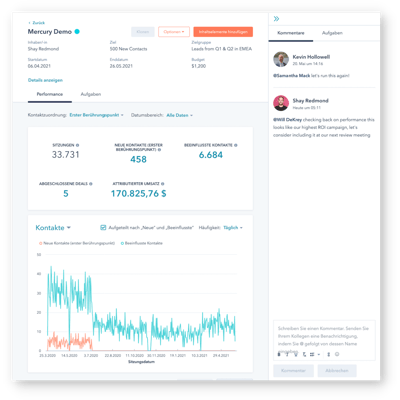Toggle 'Neue Kontakte (erster Berührungspunkt)' legend marker
This screenshot has width=400, height=400.
[41, 243]
